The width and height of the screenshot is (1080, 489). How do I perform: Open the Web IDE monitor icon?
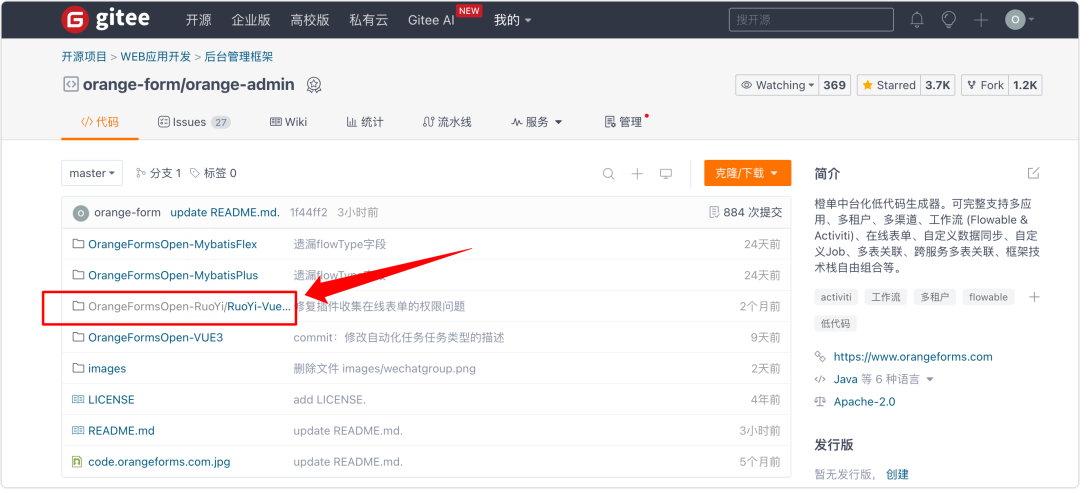point(665,174)
